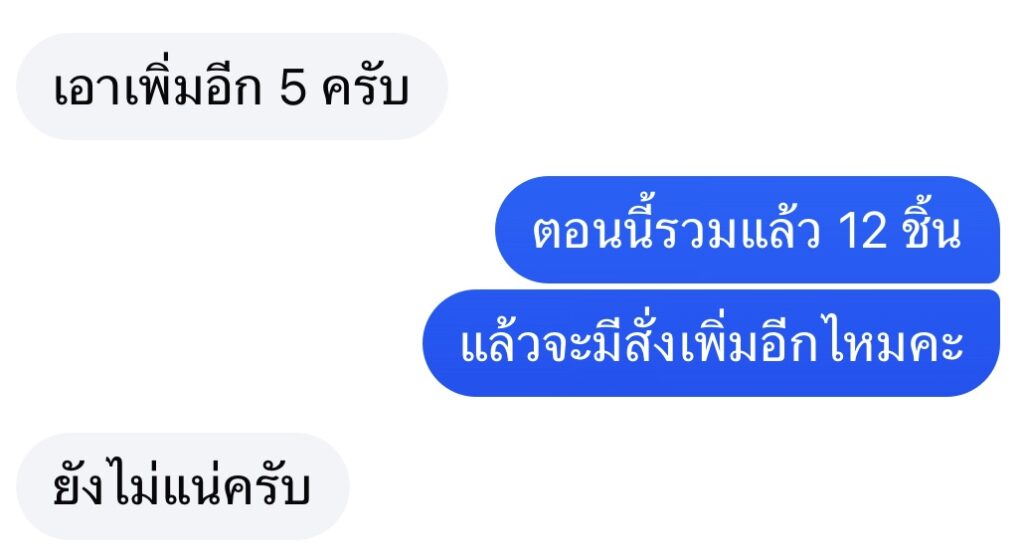The width and height of the screenshot is (1024, 559).
Task: Select the gray message 'ยังไม่แน่ครับ'
Action: click(x=183, y=486)
